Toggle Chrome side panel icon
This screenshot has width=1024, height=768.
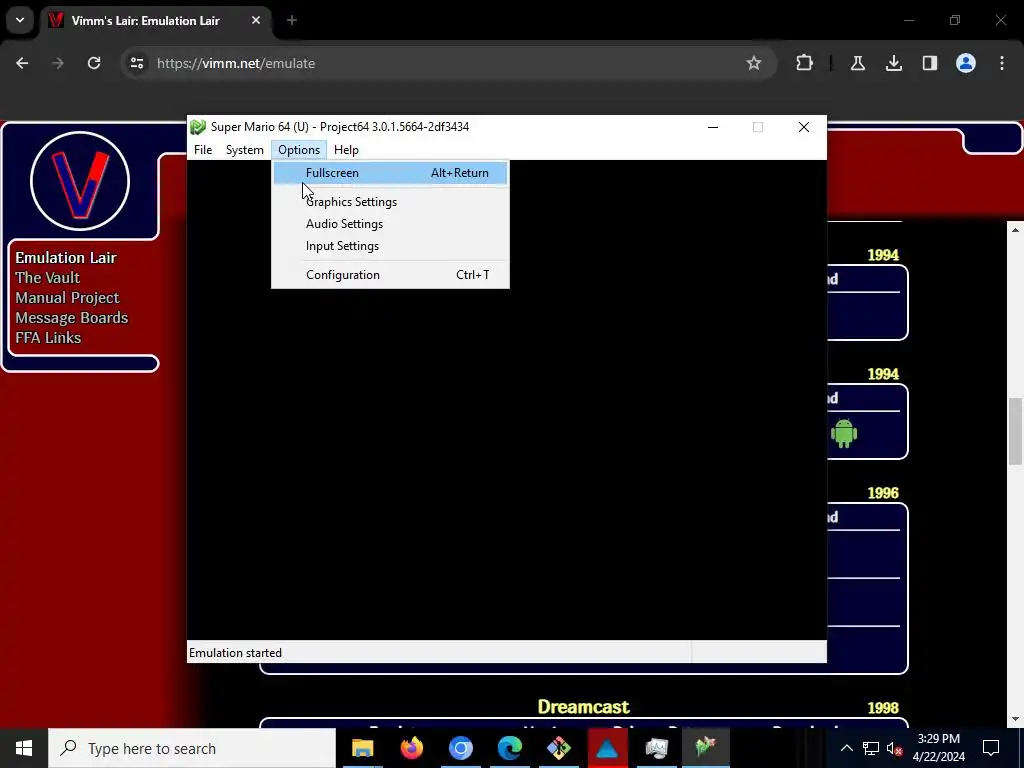click(930, 63)
